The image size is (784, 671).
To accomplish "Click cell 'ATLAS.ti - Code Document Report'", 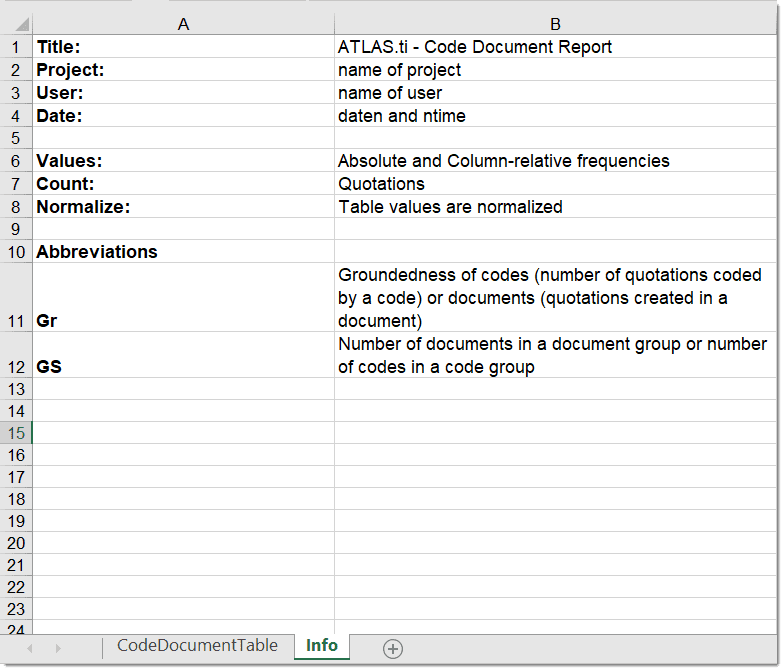I will (x=555, y=46).
